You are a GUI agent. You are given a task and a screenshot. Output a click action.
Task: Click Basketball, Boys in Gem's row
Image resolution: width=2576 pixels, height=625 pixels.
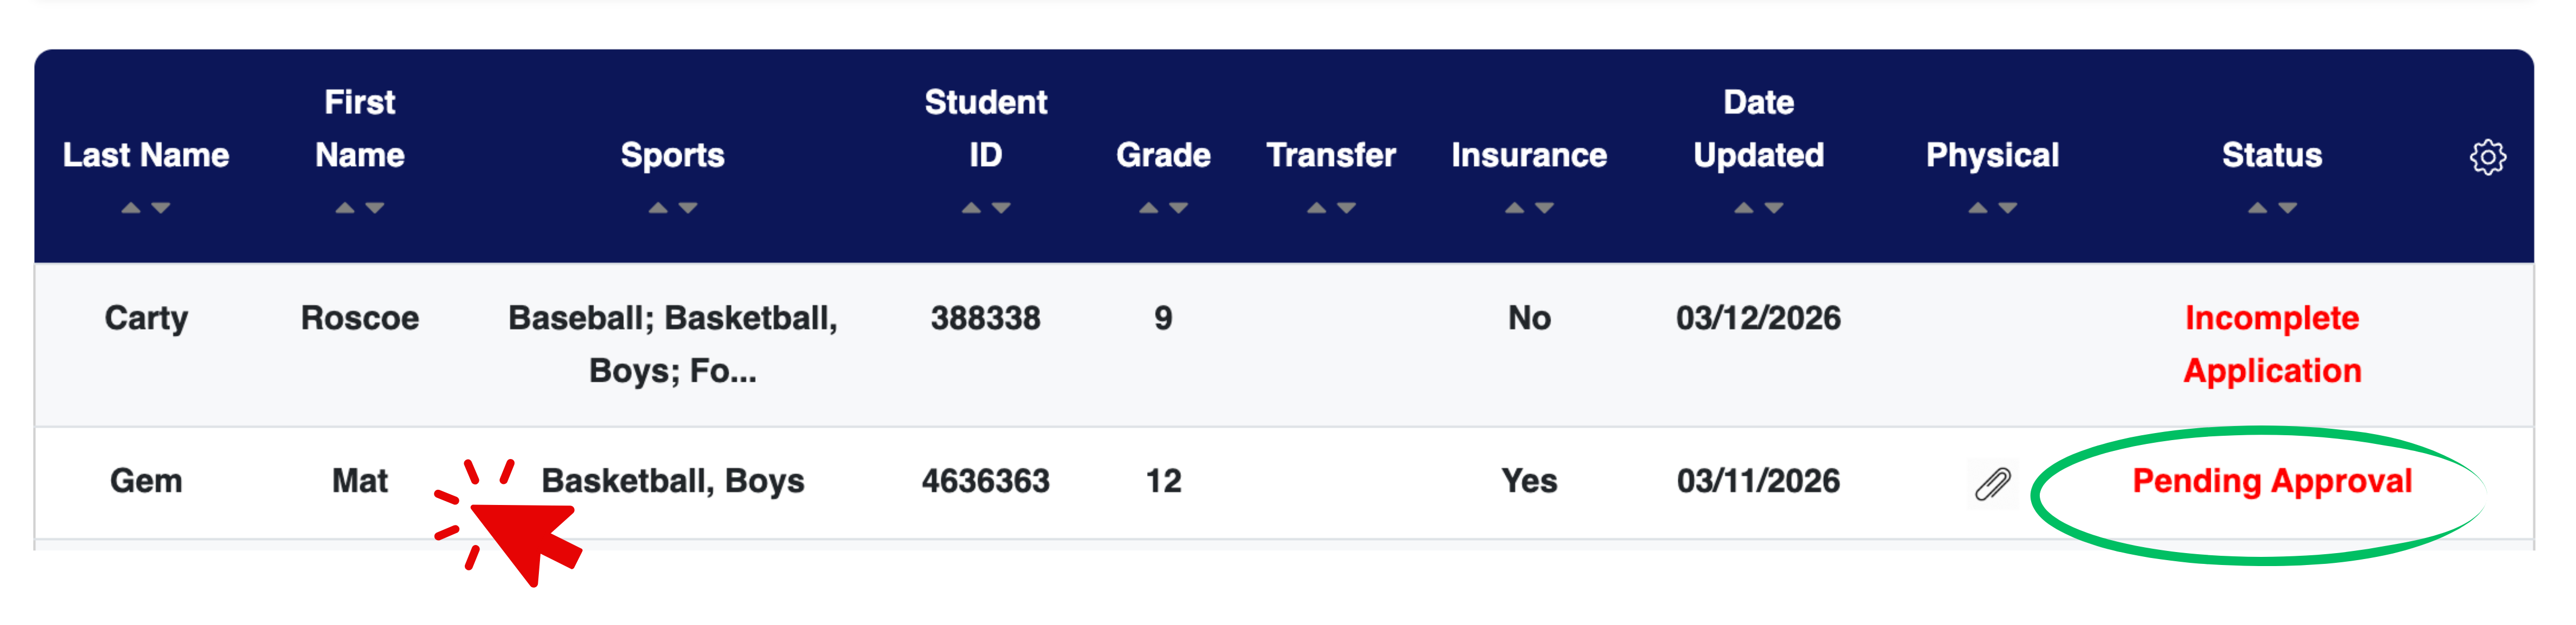pyautogui.click(x=673, y=481)
